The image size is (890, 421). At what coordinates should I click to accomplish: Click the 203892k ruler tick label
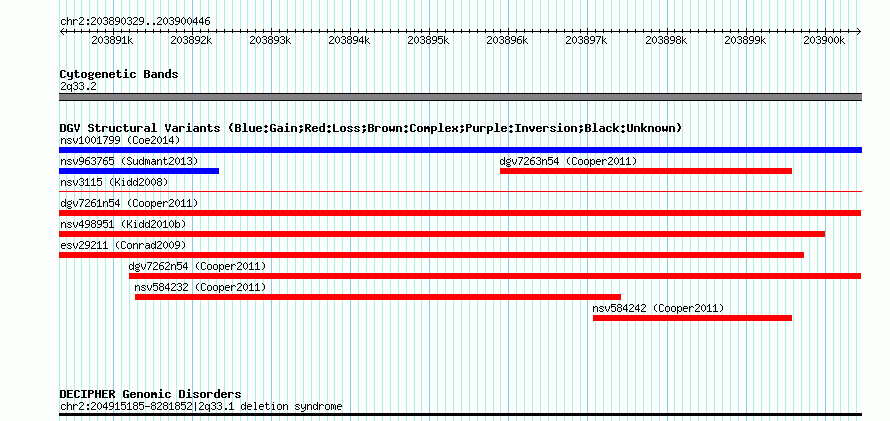191,40
